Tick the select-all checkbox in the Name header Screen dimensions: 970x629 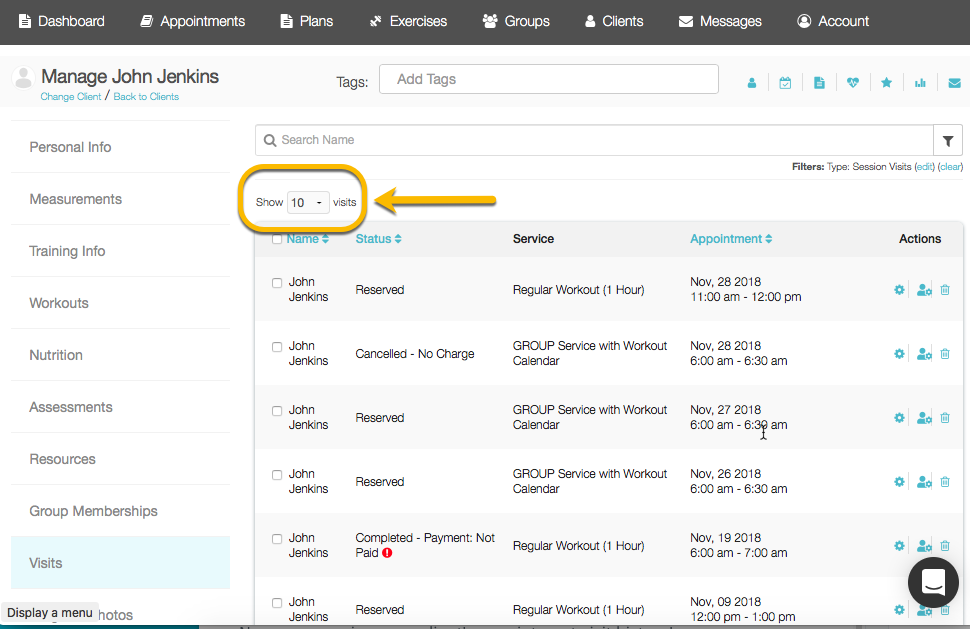pyautogui.click(x=277, y=238)
